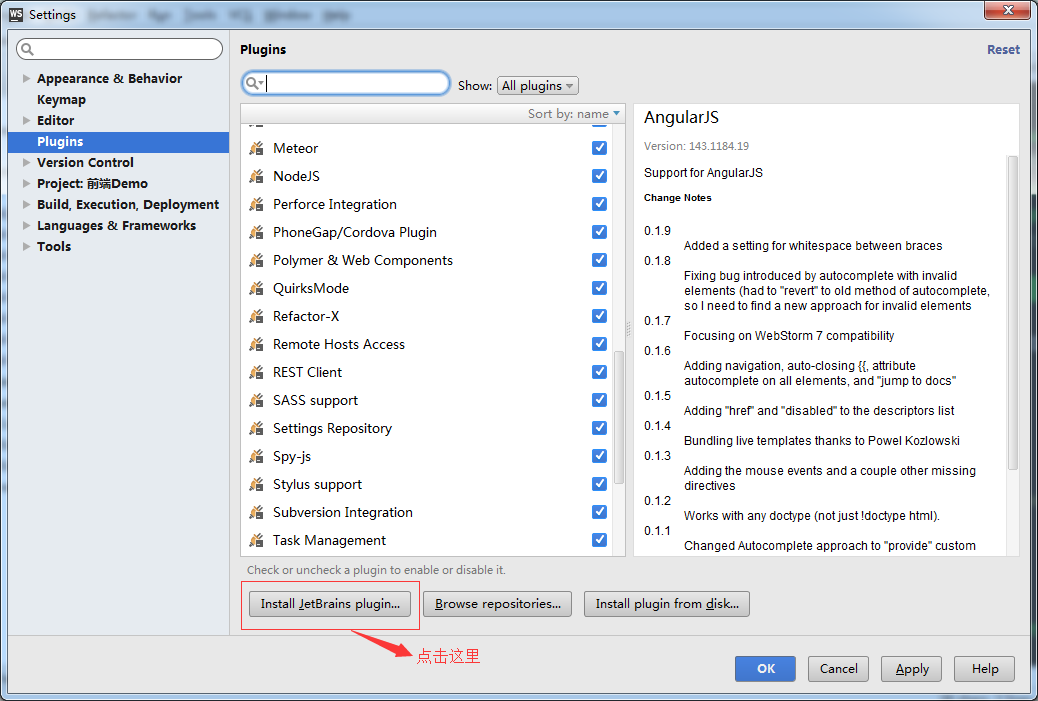Uncheck the Spy-js plugin
The image size is (1038, 701).
(x=599, y=455)
